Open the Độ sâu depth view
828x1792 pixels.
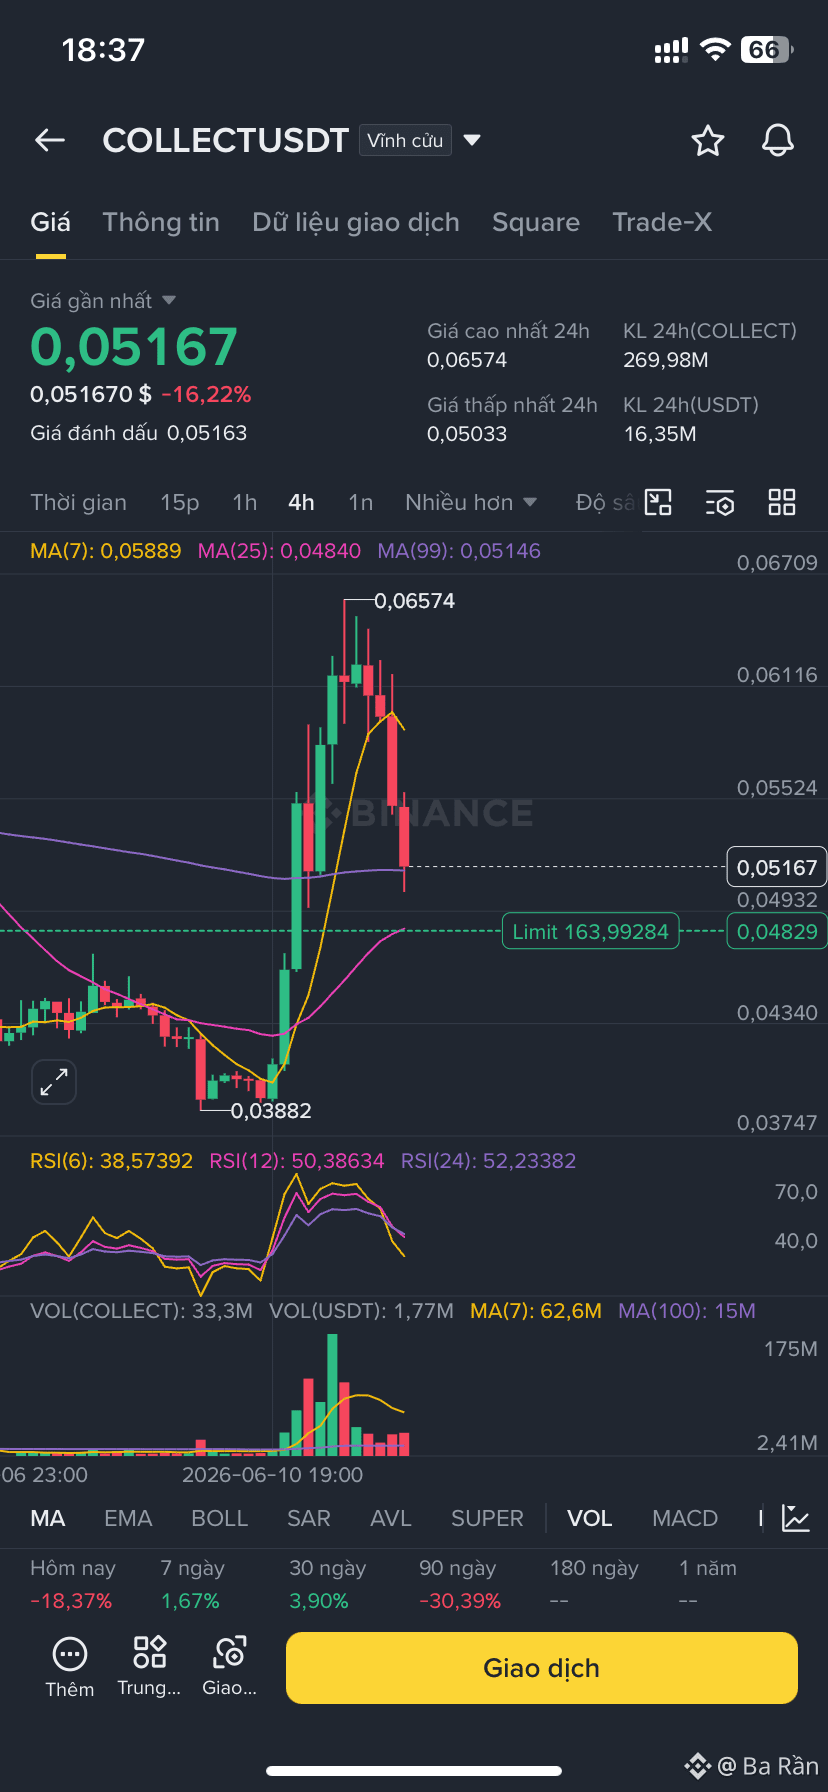pos(606,502)
